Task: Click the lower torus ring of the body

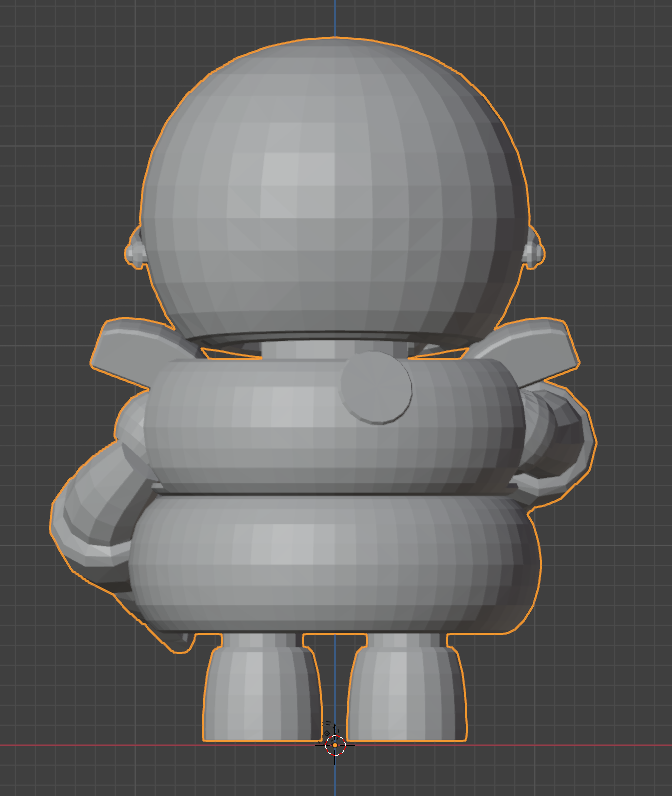Action: (334, 563)
